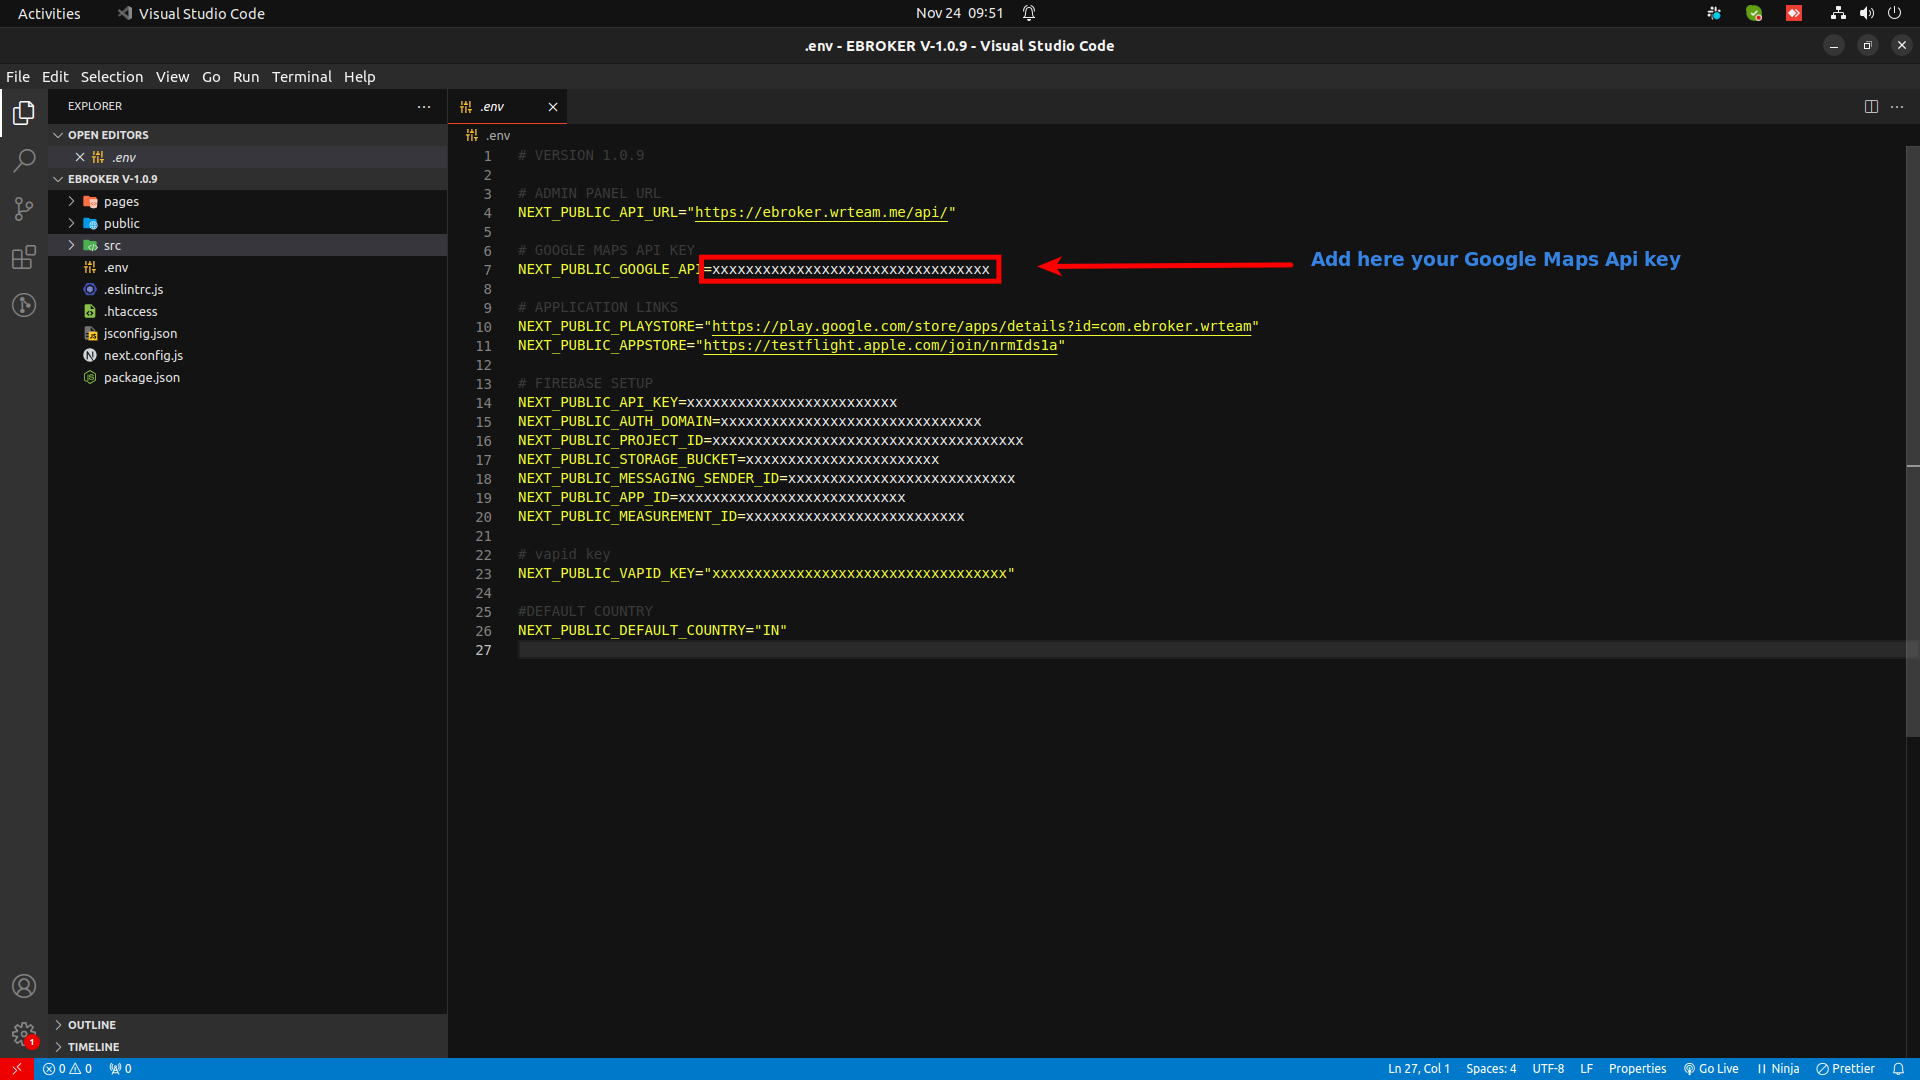Open the View menu

(x=172, y=77)
